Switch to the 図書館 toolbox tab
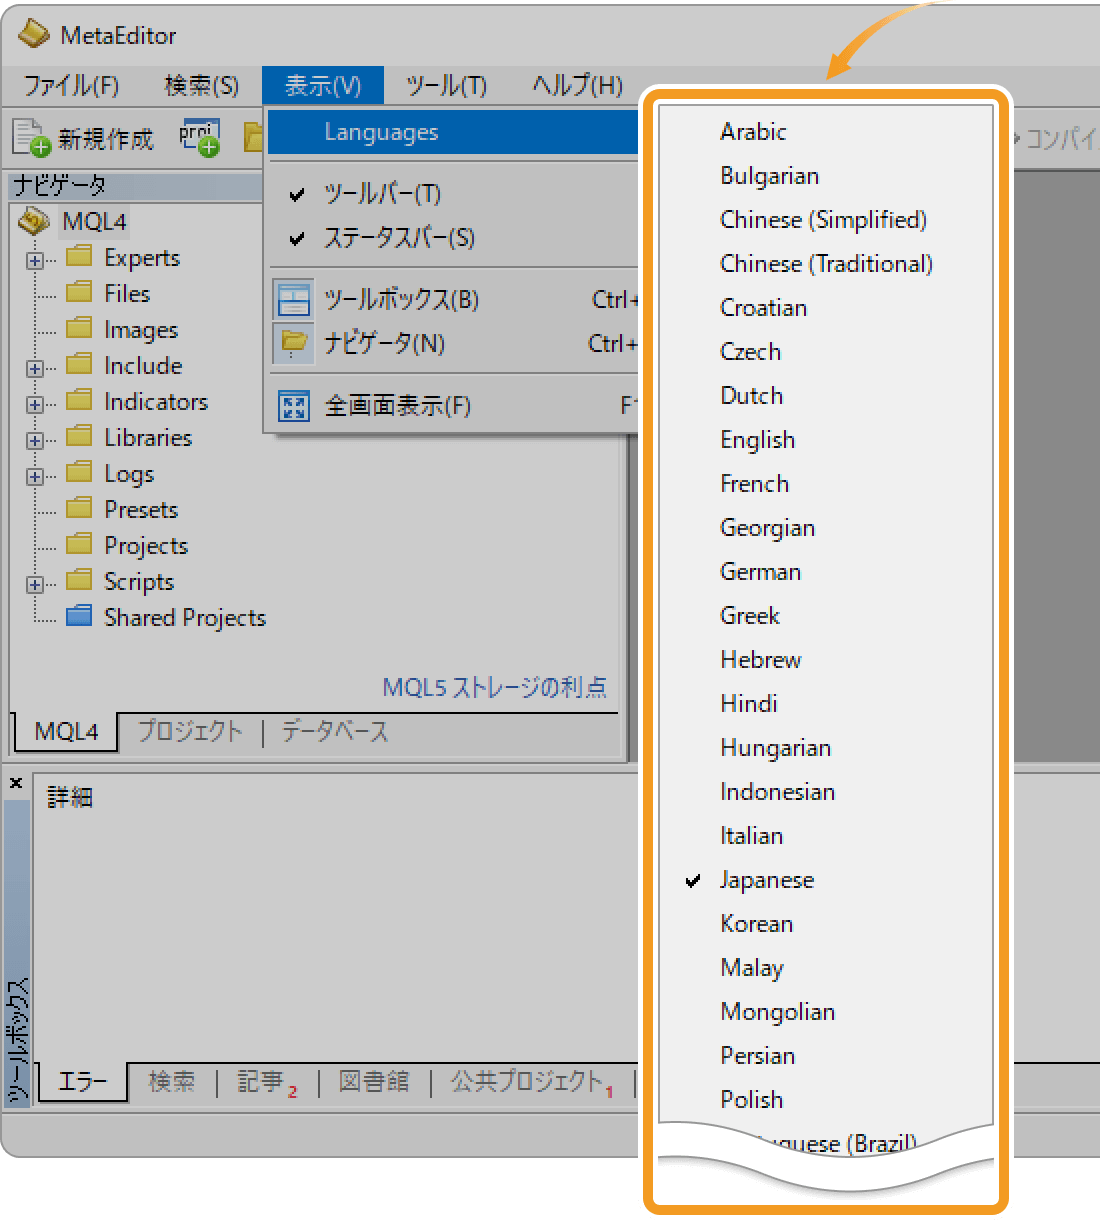This screenshot has width=1100, height=1220. click(374, 1082)
